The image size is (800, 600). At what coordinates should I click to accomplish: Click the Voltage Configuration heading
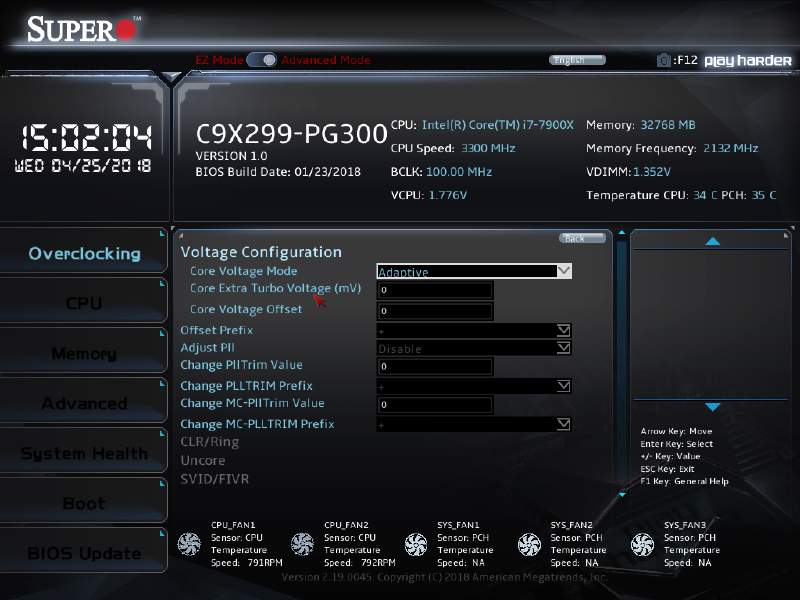pyautogui.click(x=261, y=252)
